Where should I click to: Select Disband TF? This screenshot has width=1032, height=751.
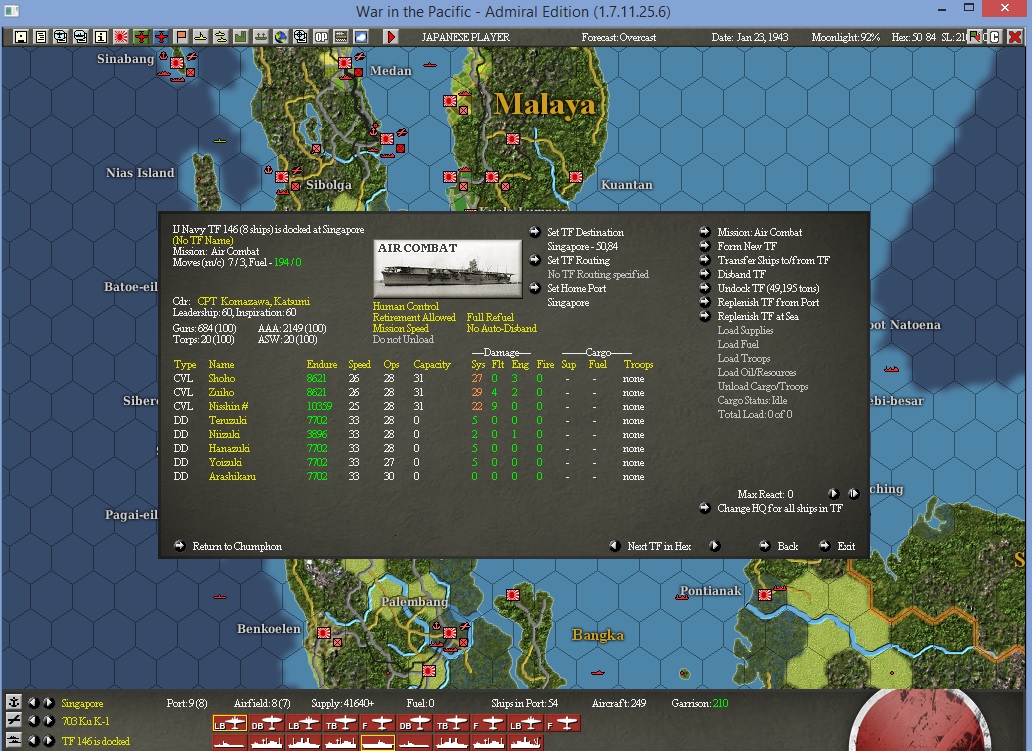(742, 274)
